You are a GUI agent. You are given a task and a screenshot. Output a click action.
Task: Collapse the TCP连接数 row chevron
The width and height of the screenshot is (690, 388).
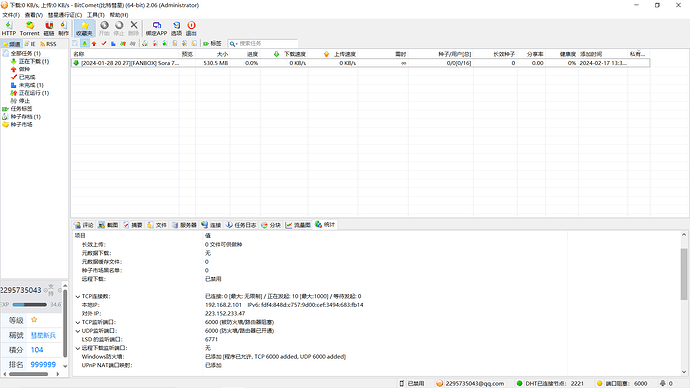[77, 296]
